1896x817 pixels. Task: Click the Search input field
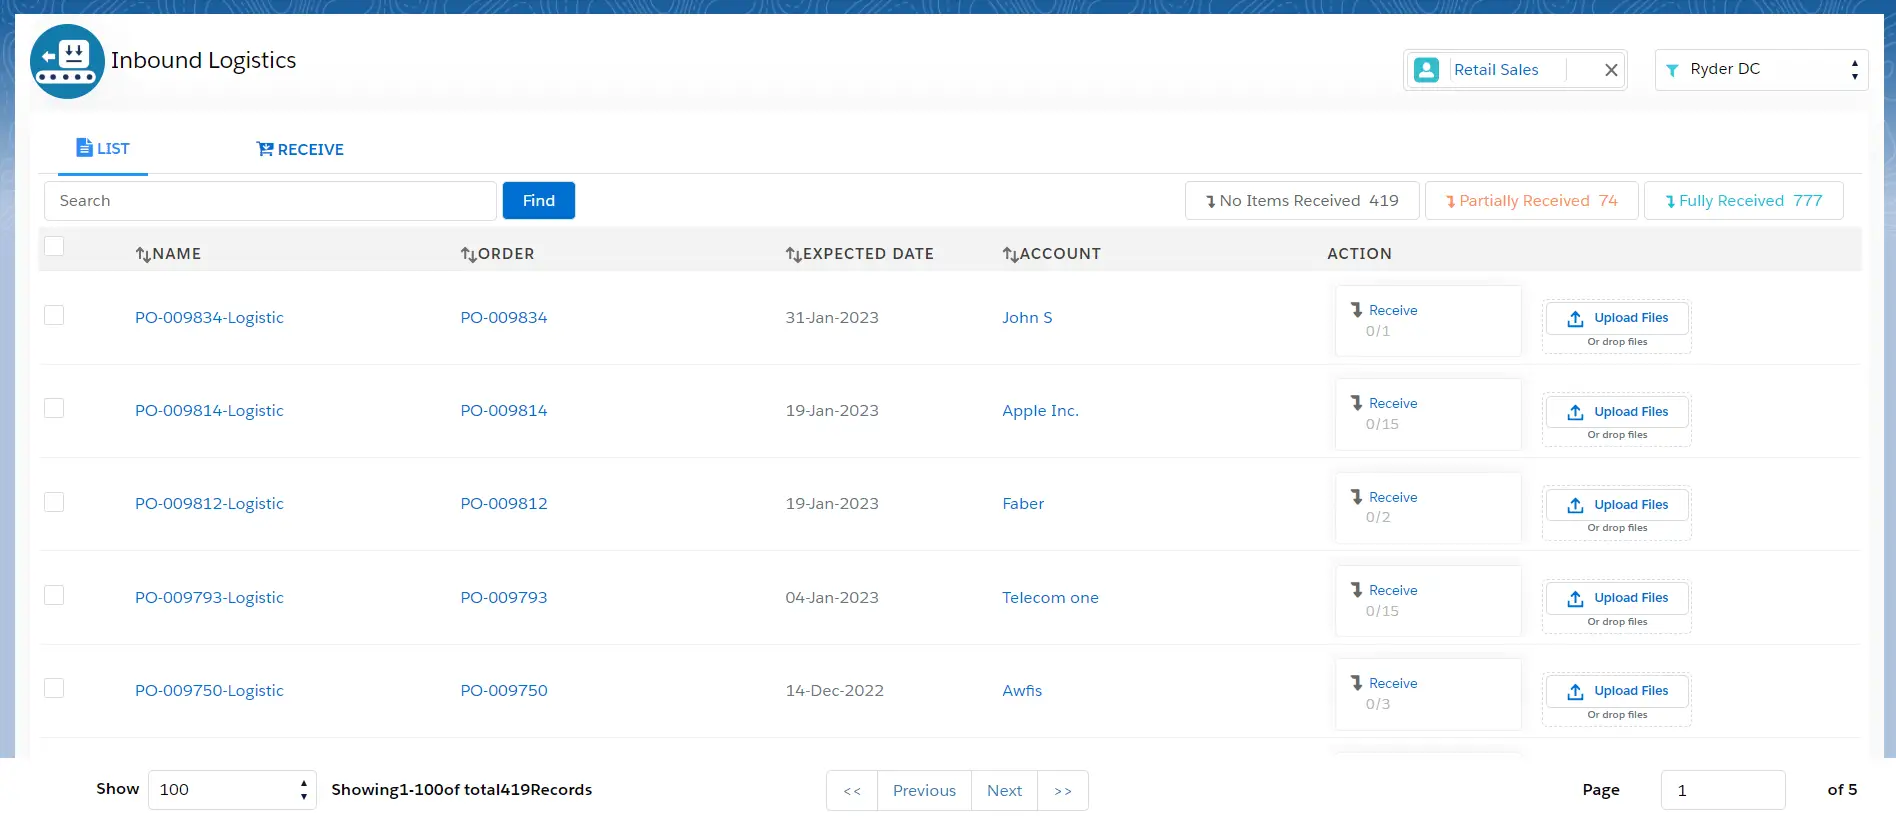pos(270,201)
